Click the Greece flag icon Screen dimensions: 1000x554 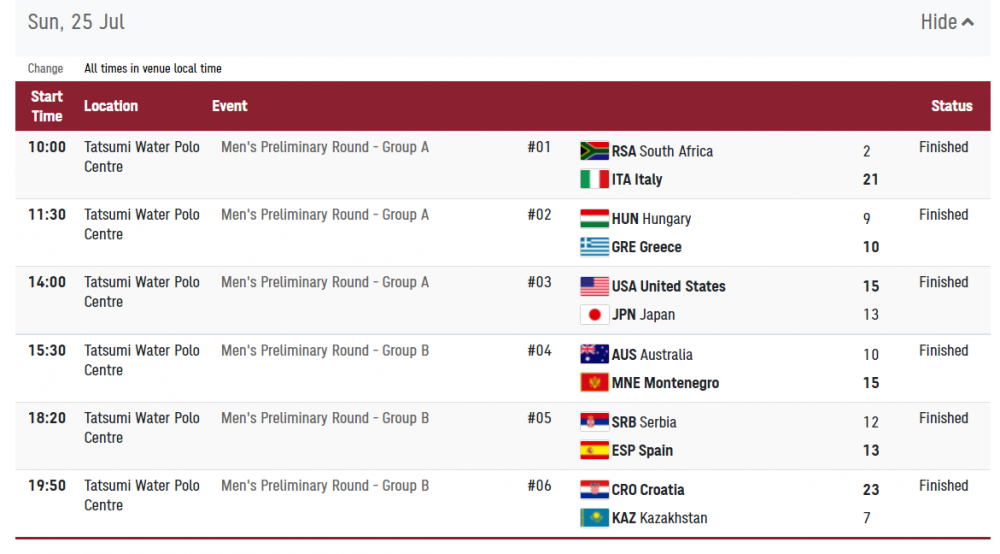(594, 247)
